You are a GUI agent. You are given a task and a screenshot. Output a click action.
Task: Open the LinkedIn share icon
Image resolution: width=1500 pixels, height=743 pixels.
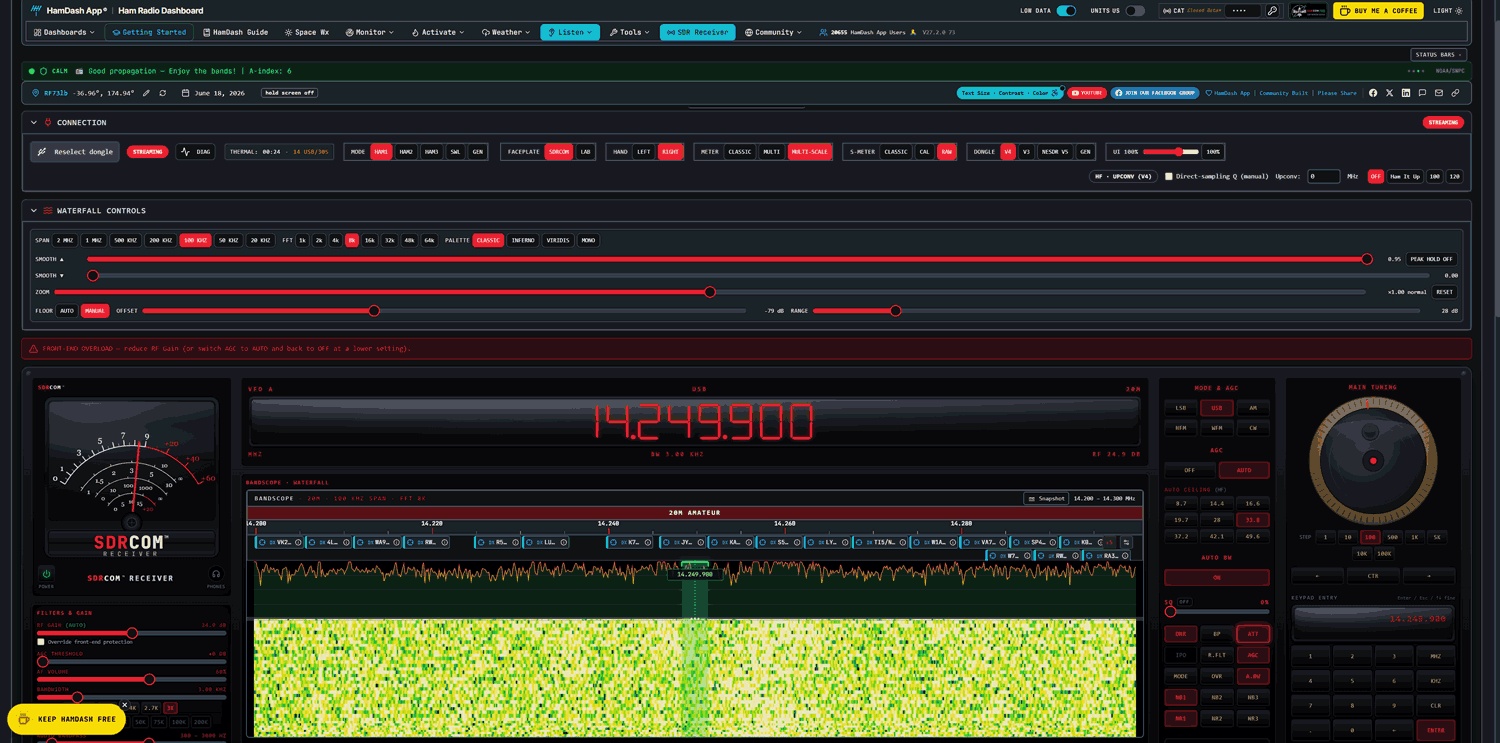pyautogui.click(x=1406, y=93)
